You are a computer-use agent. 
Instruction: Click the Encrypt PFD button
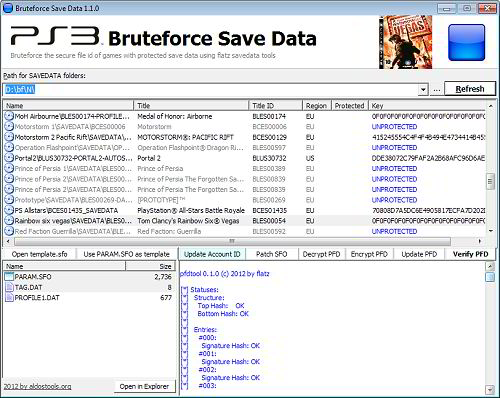[x=369, y=254]
